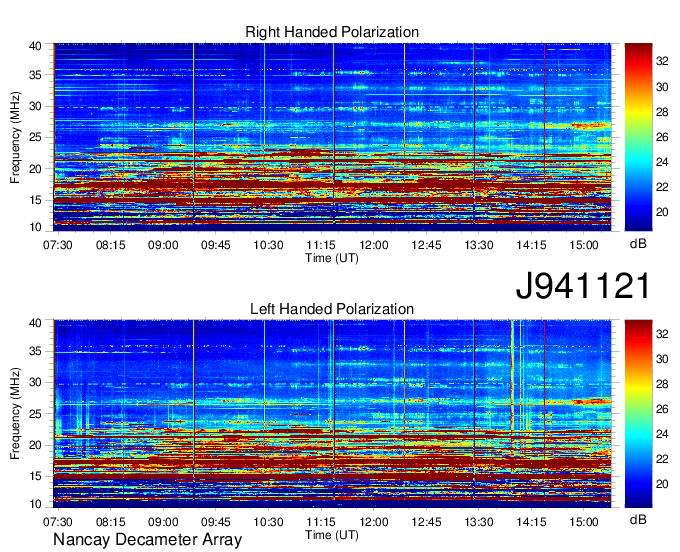The height and width of the screenshot is (552, 680).
Task: Click 20 value on Right Handed colorbar scale
Action: click(662, 212)
